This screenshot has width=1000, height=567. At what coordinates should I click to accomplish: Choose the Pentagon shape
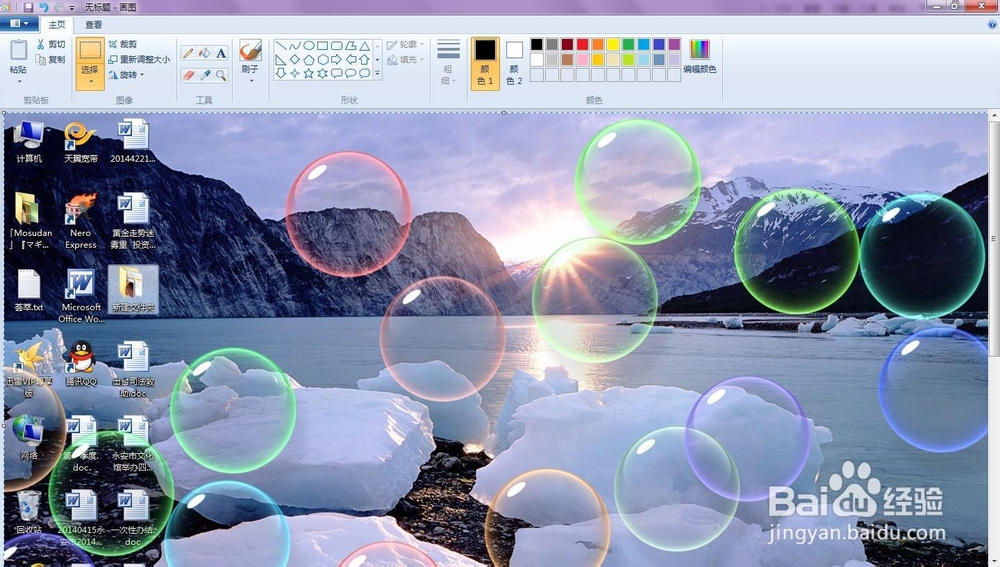[x=309, y=59]
